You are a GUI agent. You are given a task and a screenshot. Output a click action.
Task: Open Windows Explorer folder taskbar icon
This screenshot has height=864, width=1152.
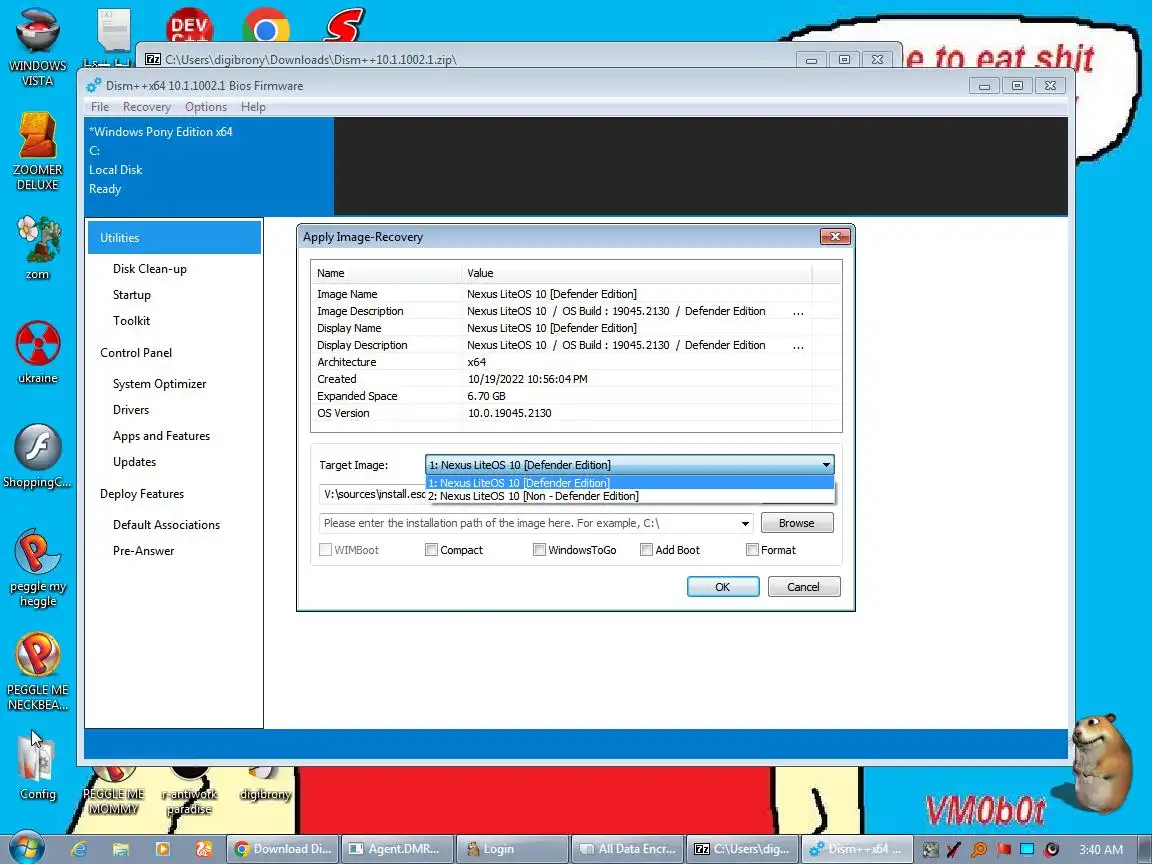[x=120, y=849]
